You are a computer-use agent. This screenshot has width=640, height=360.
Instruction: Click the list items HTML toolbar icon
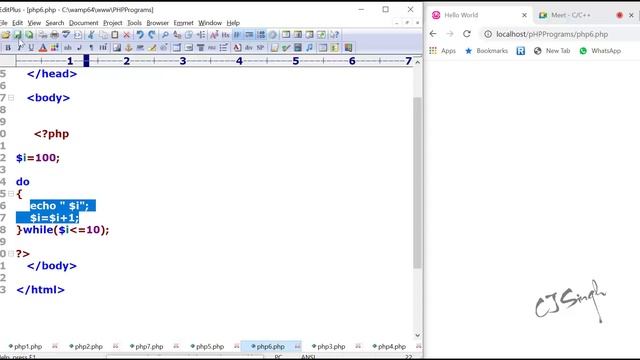tap(223, 48)
